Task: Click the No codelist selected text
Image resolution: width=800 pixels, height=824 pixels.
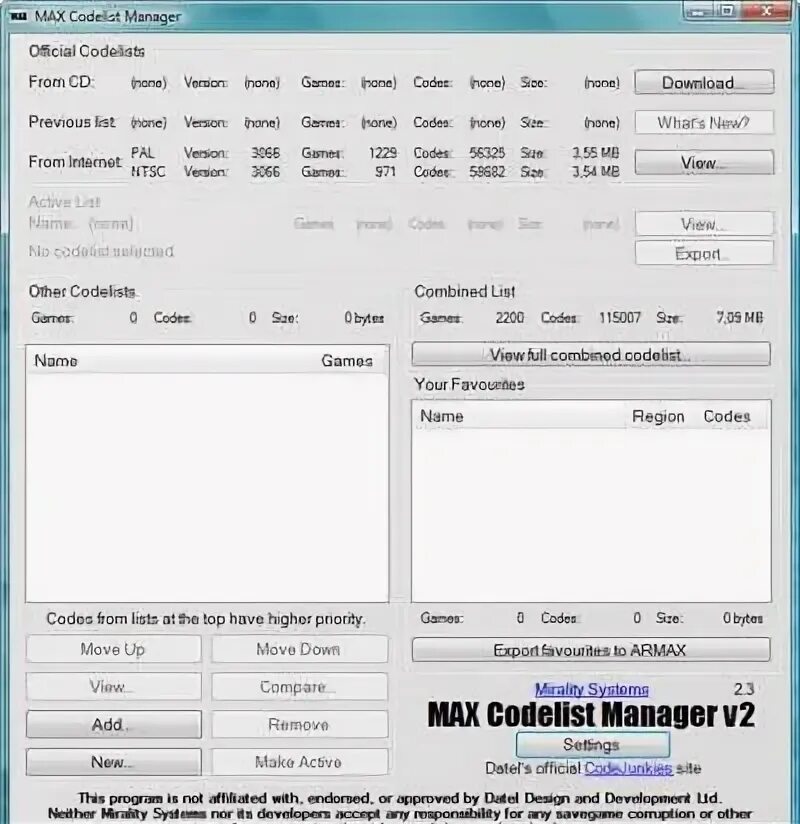Action: point(101,251)
